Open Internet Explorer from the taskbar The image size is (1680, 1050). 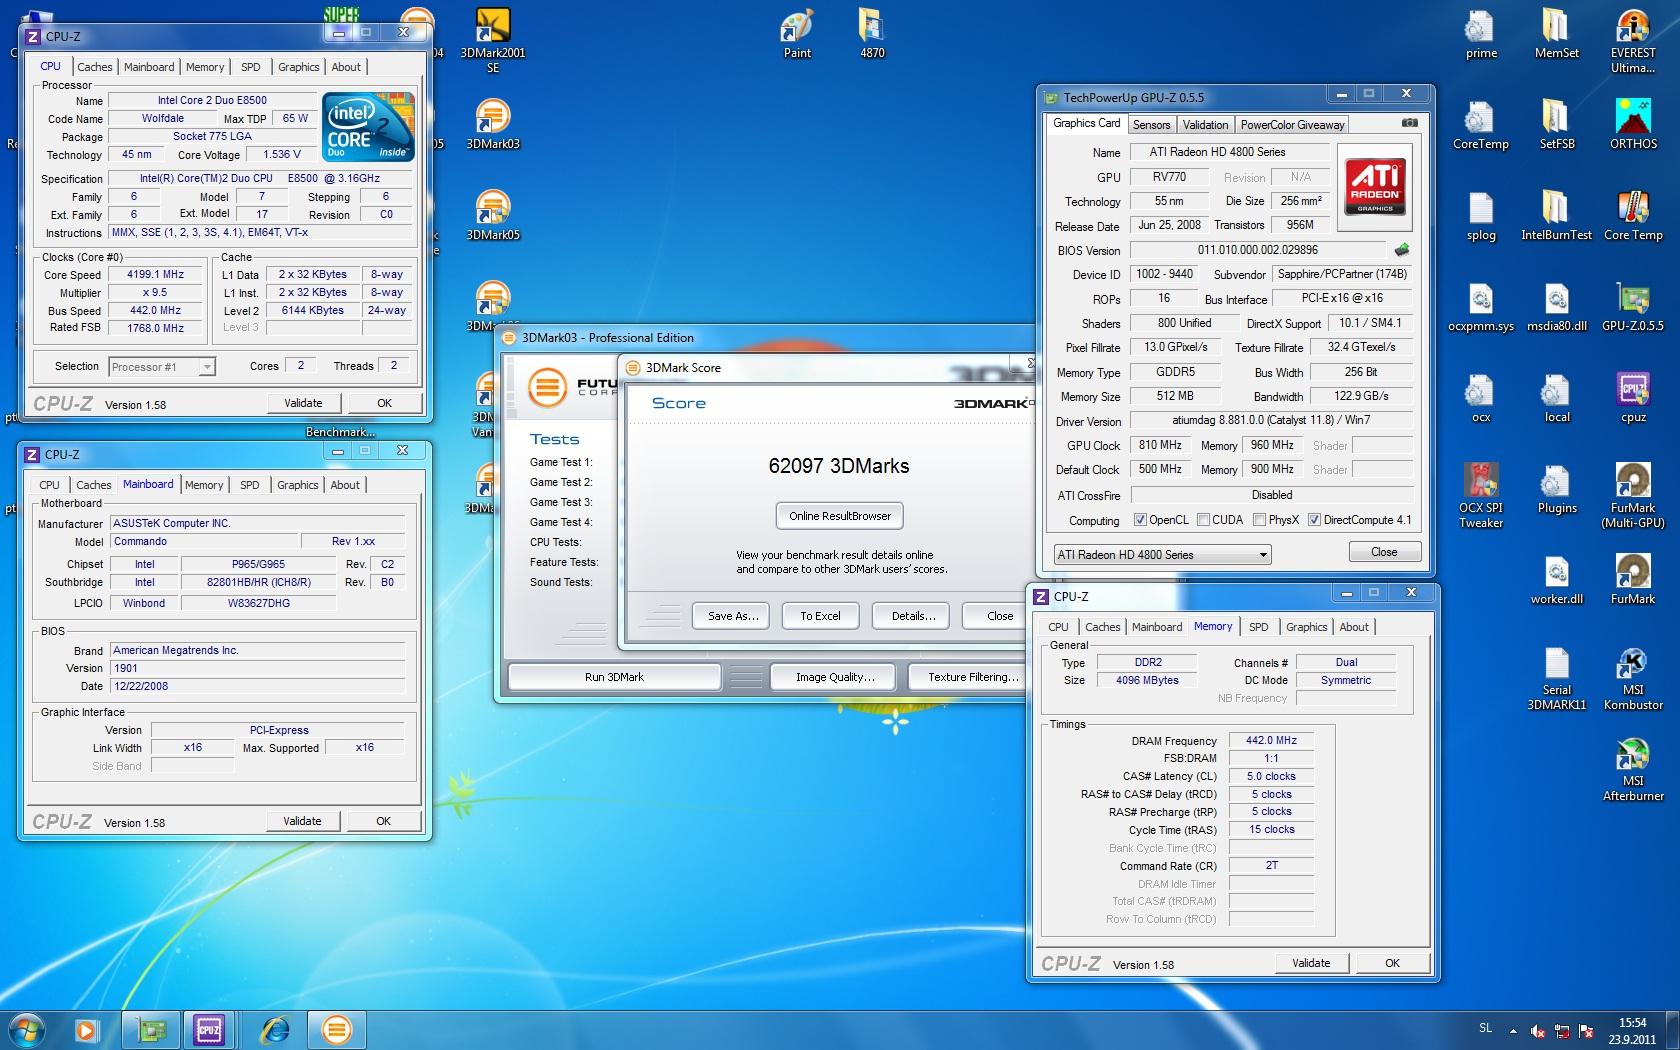(x=273, y=1029)
